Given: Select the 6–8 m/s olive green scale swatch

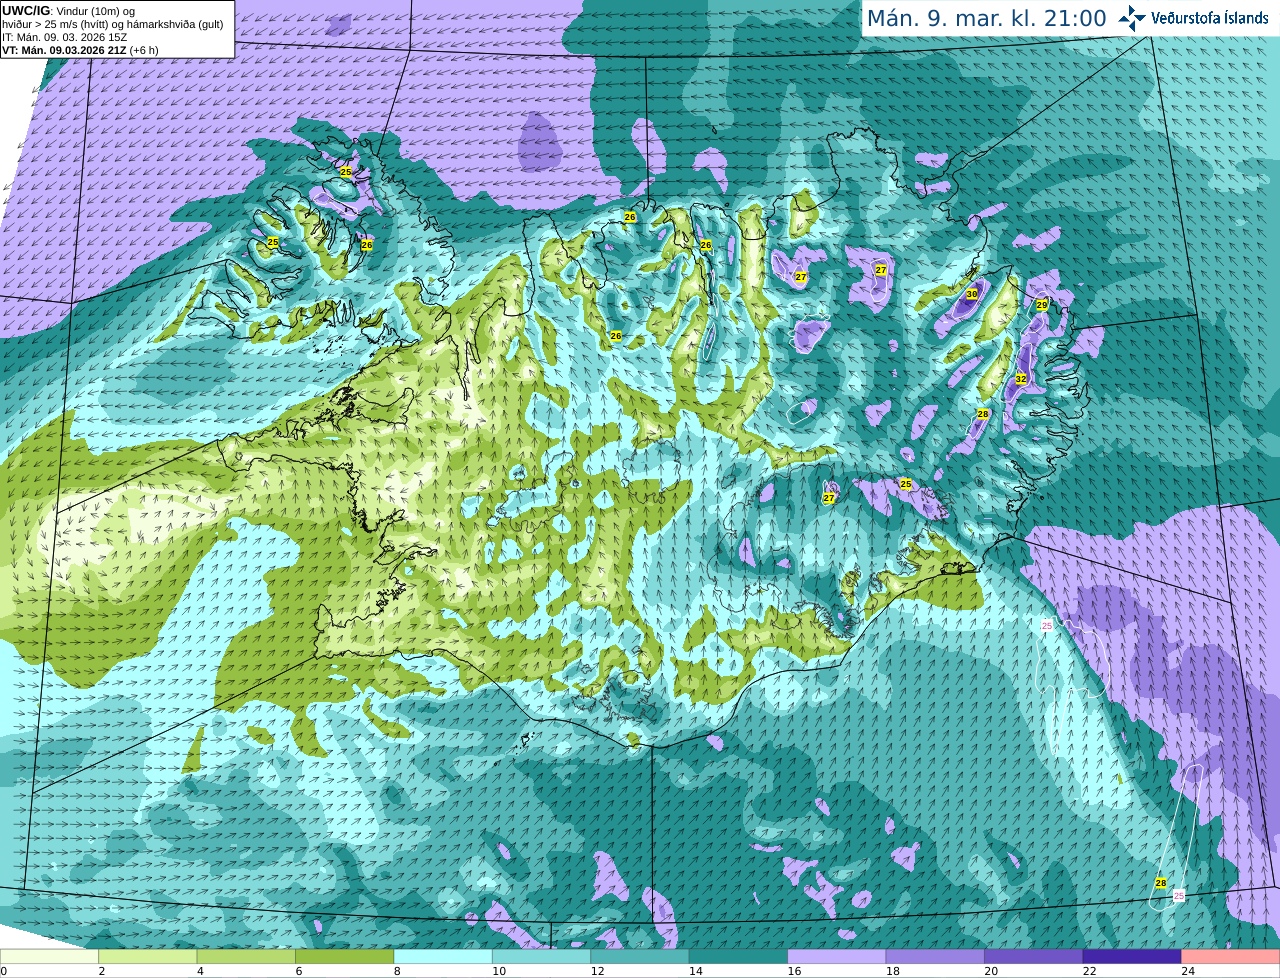Looking at the screenshot, I should click(344, 956).
